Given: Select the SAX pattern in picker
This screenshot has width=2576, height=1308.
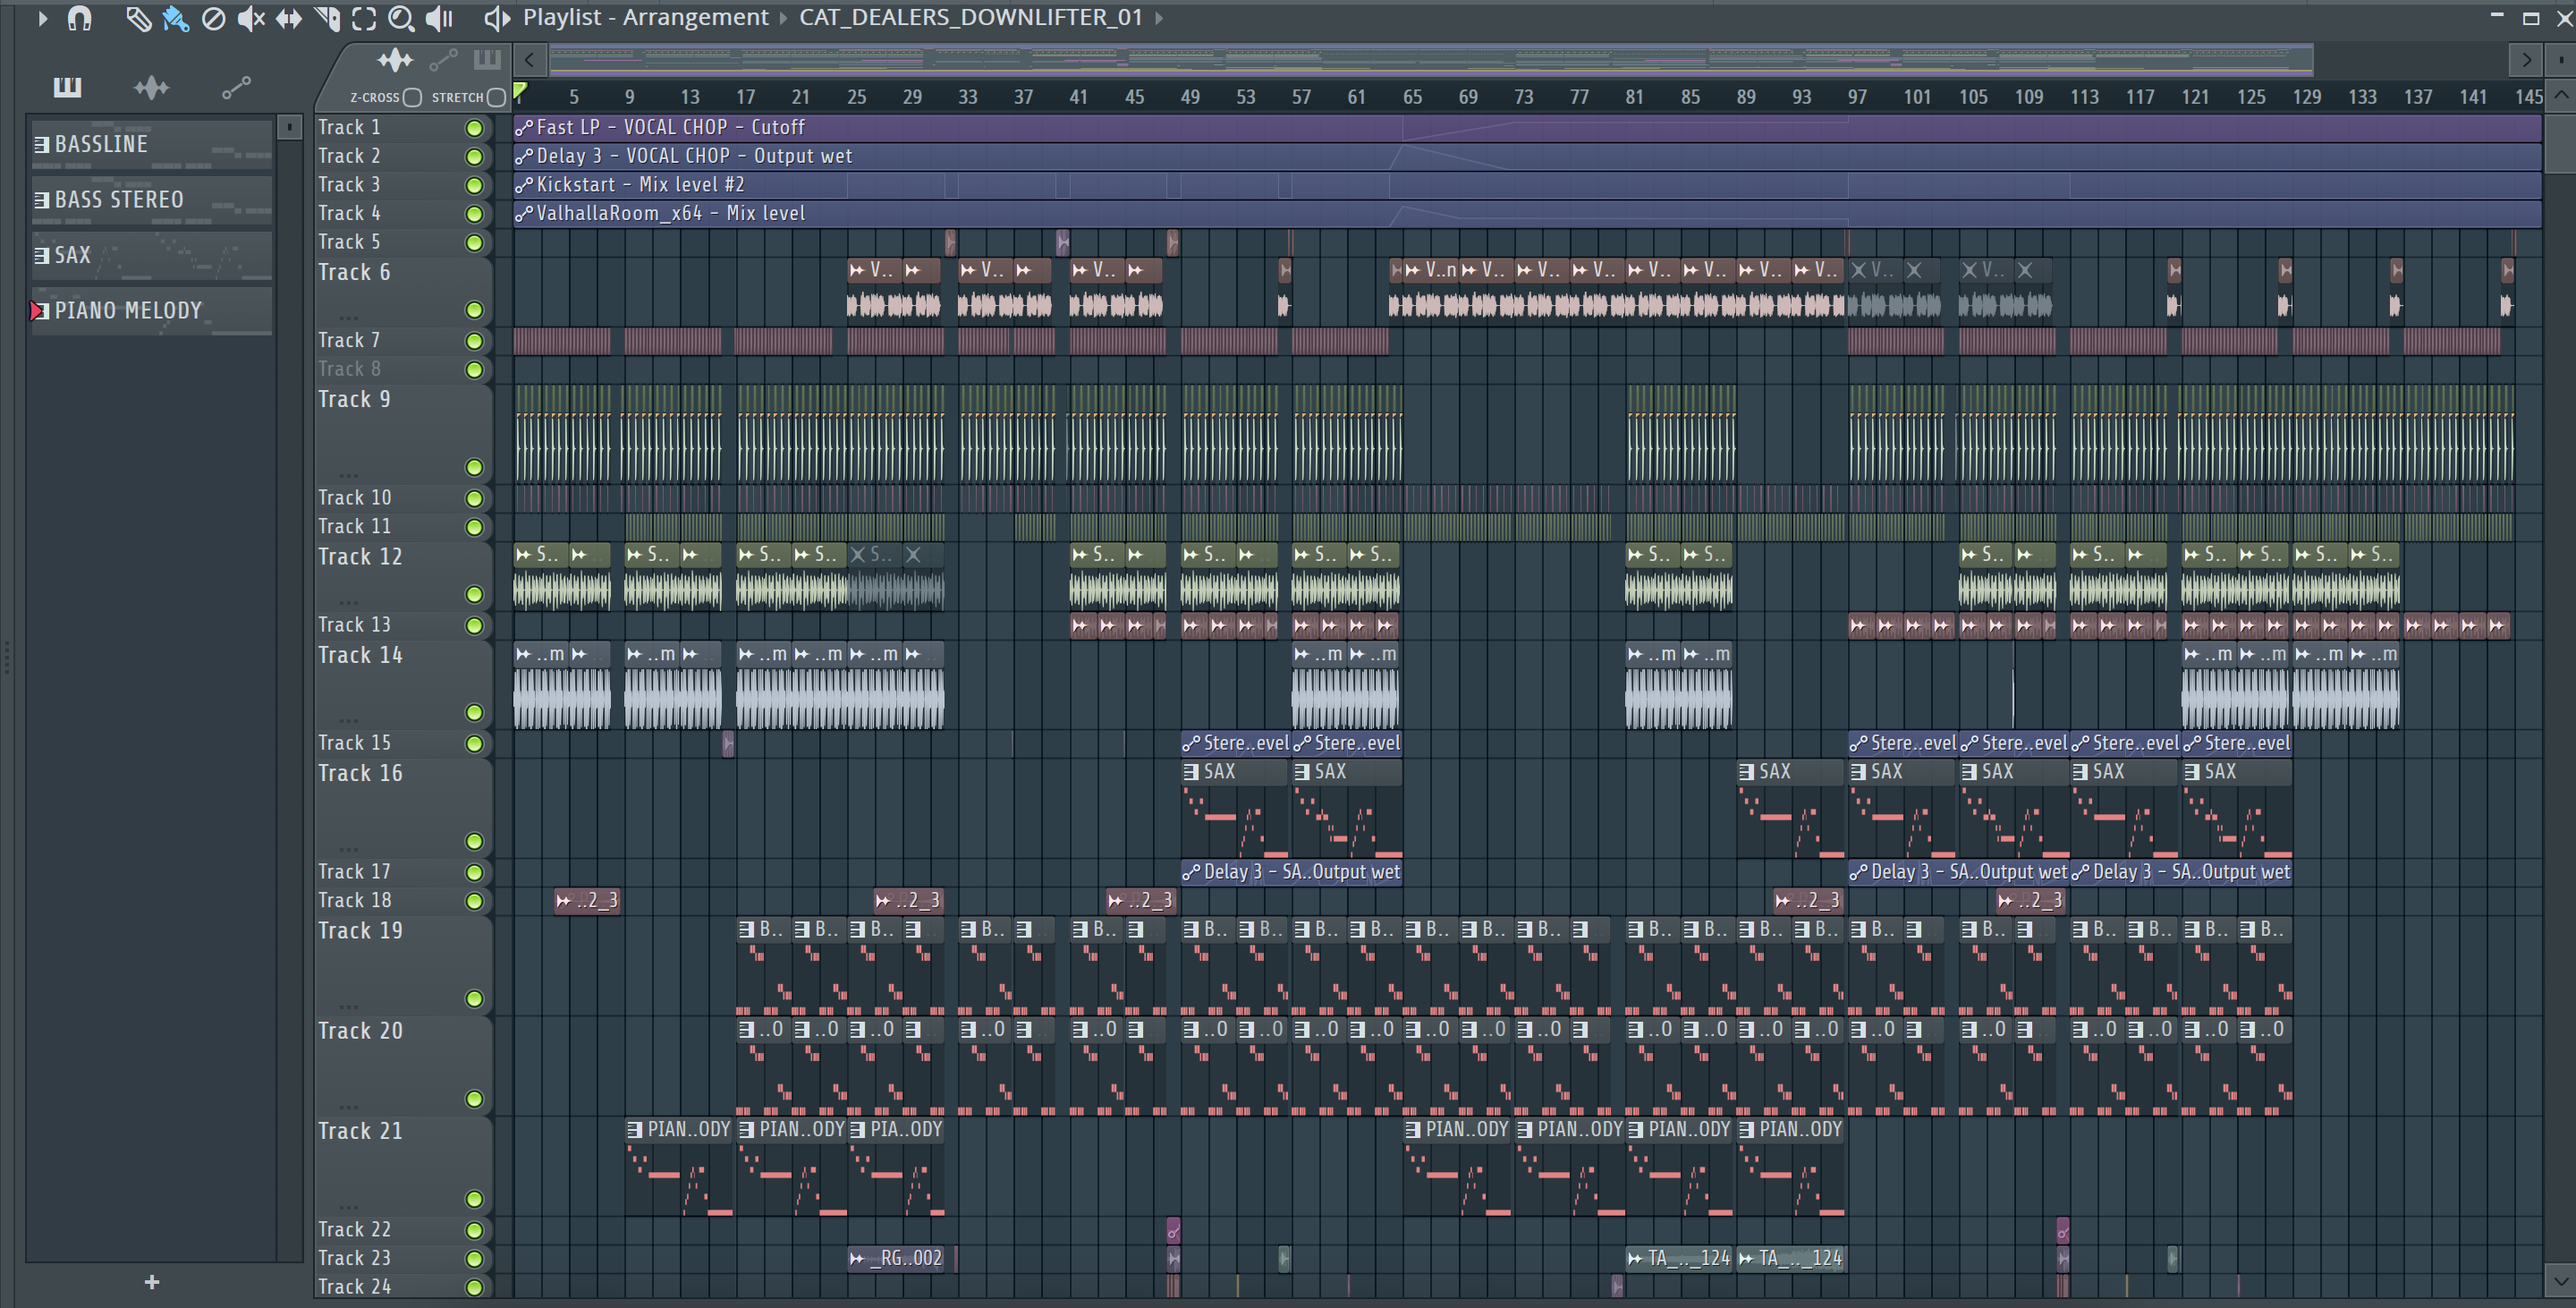Looking at the screenshot, I should tap(151, 256).
